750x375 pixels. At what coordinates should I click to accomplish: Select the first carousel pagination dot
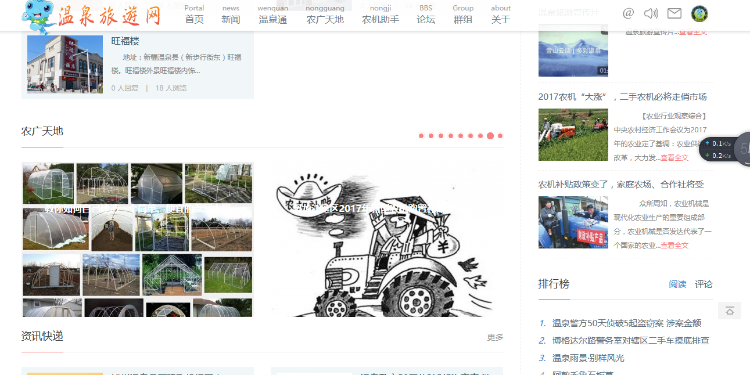(x=421, y=136)
